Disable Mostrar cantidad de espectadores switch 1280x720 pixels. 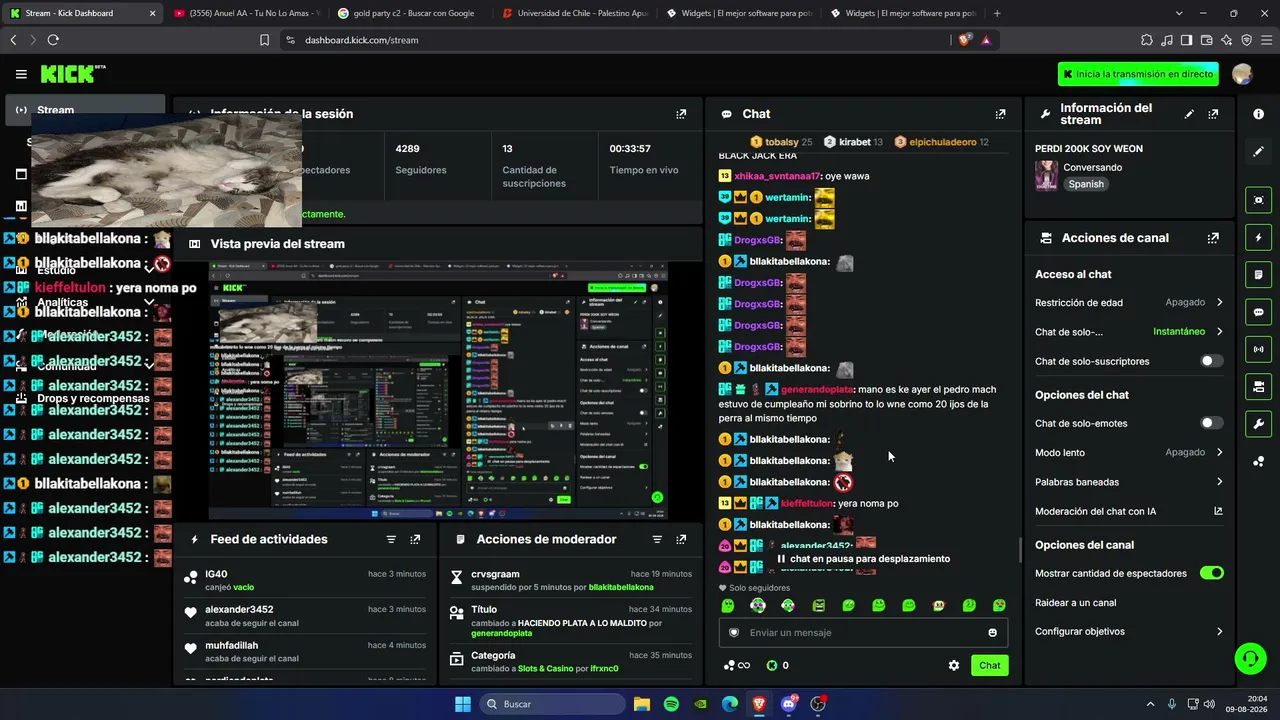click(x=1211, y=573)
